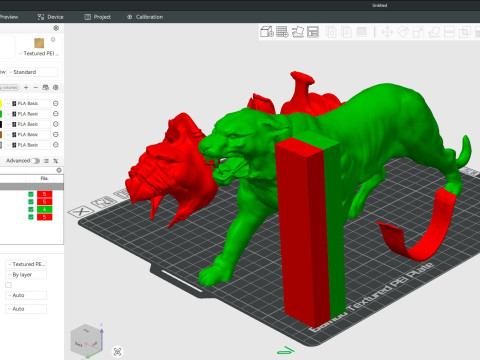The width and height of the screenshot is (480, 360).
Task: Select the Rotate tool in toolbar
Action: 403,32
